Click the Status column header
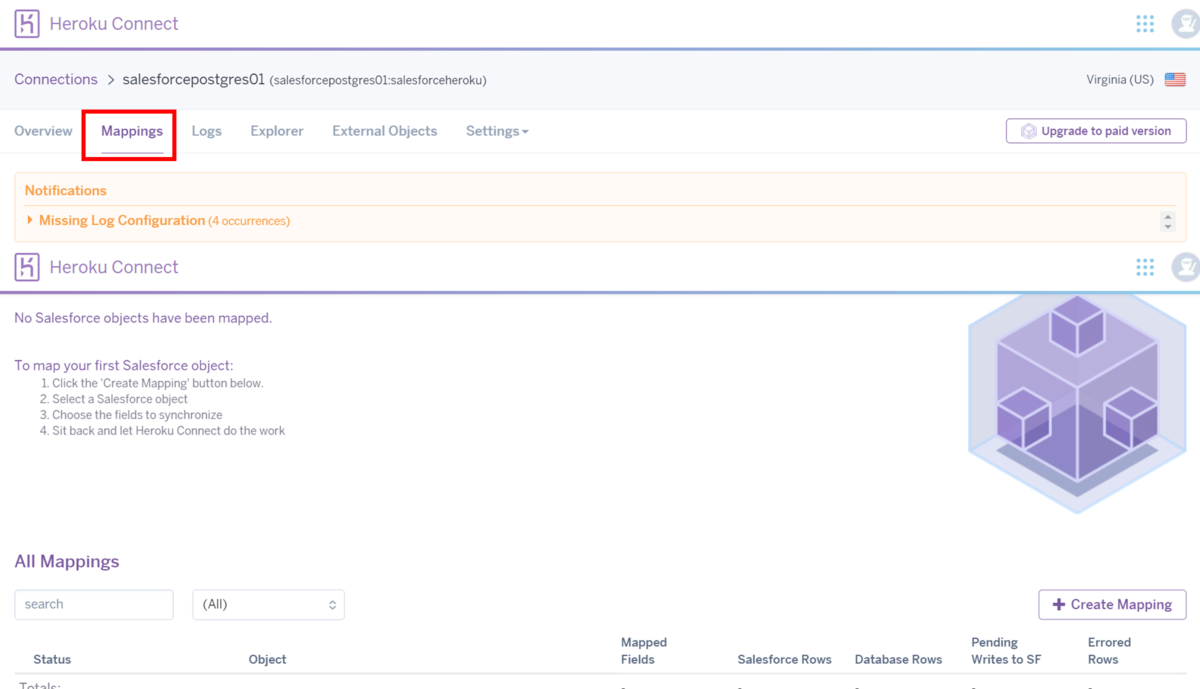Screen dimensions: 1200x689 (52, 660)
